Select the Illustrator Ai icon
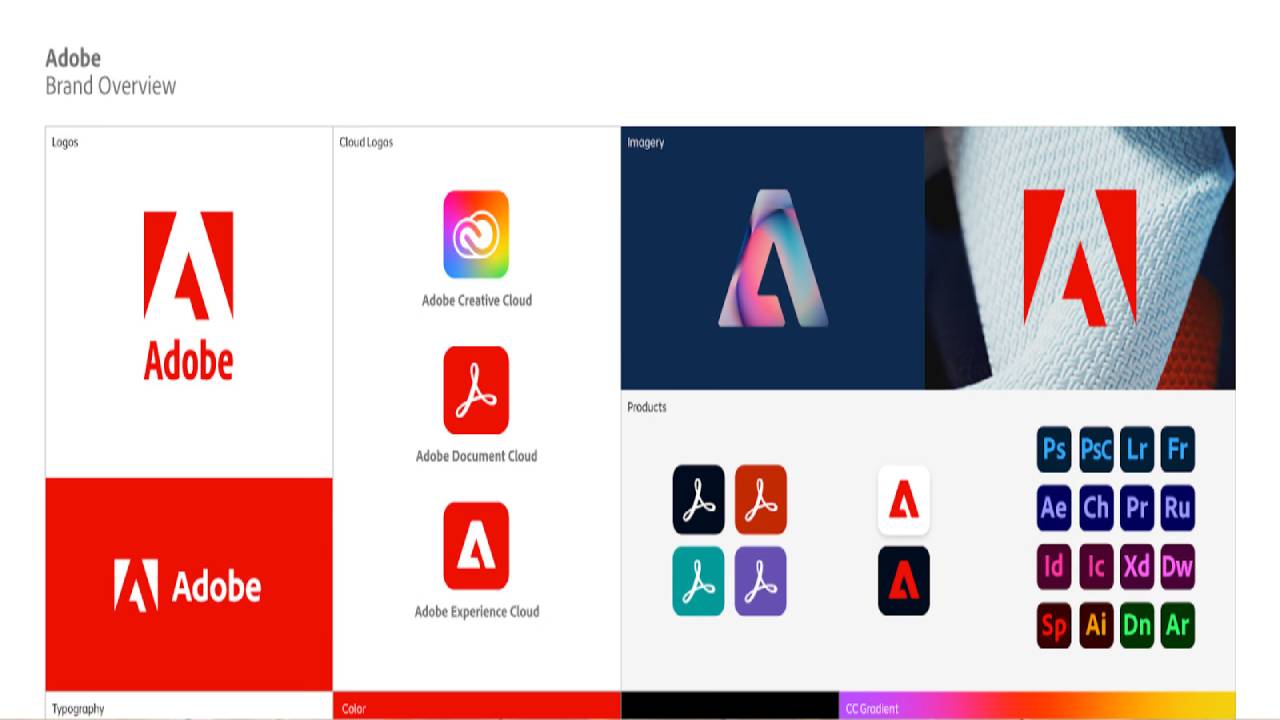Viewport: 1280px width, 720px height. pyautogui.click(x=1096, y=626)
